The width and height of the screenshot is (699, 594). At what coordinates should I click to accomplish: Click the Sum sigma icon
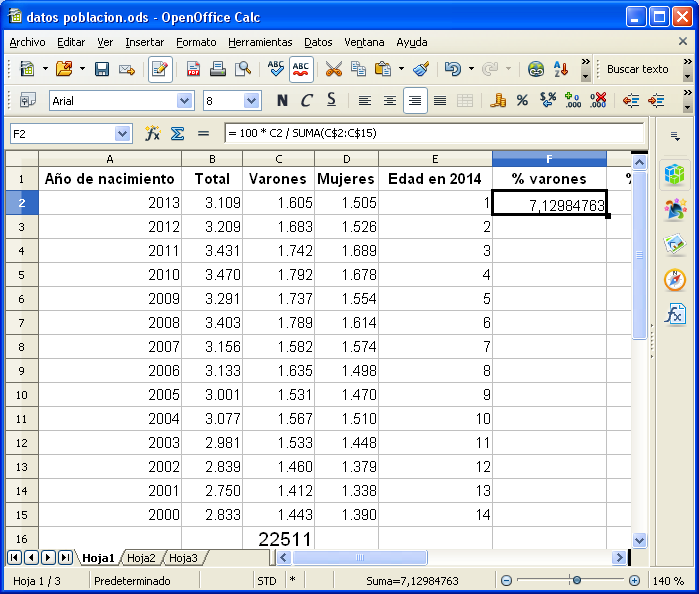[177, 133]
